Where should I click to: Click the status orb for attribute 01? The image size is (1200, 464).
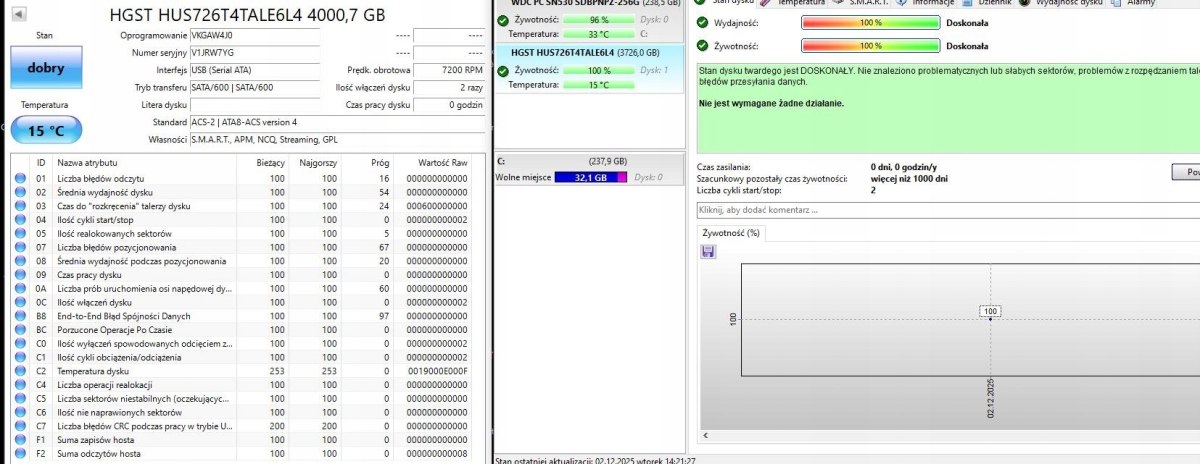pos(21,178)
